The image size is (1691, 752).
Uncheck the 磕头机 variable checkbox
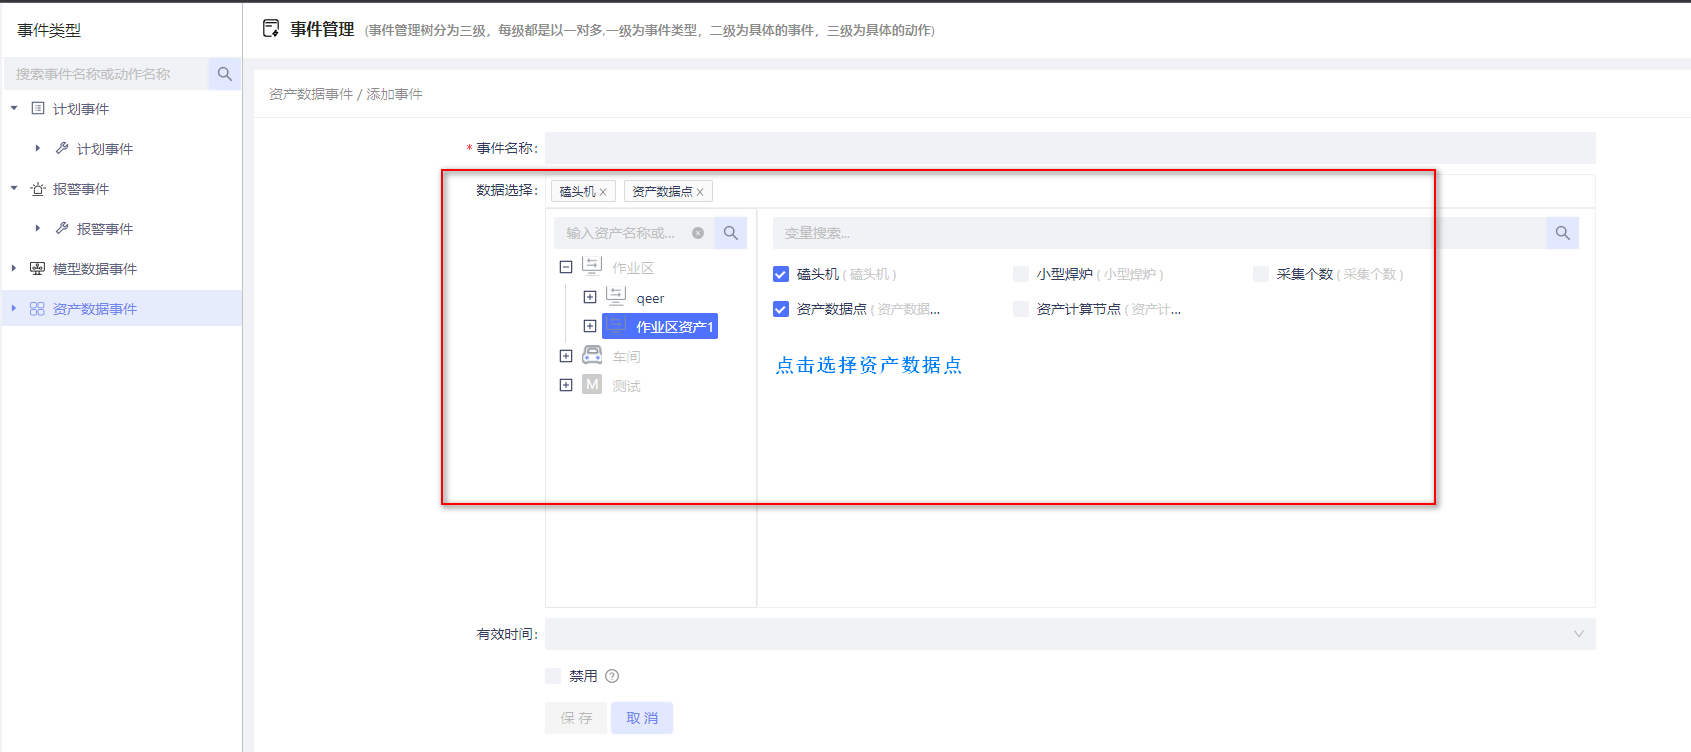[x=781, y=274]
